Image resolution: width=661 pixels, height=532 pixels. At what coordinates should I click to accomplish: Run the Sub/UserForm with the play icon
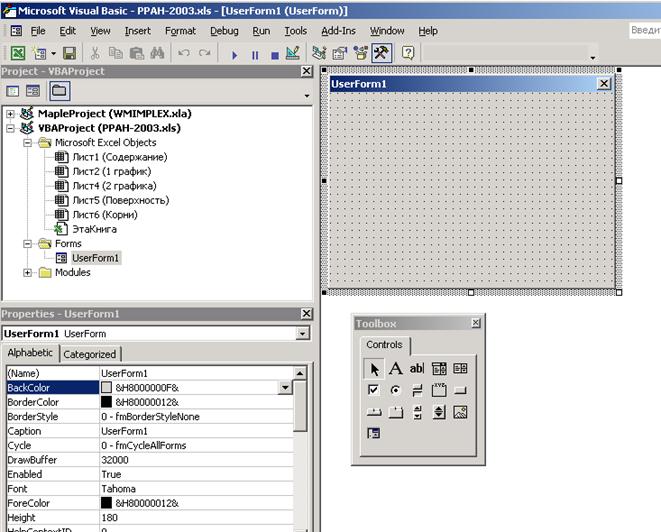coord(235,55)
